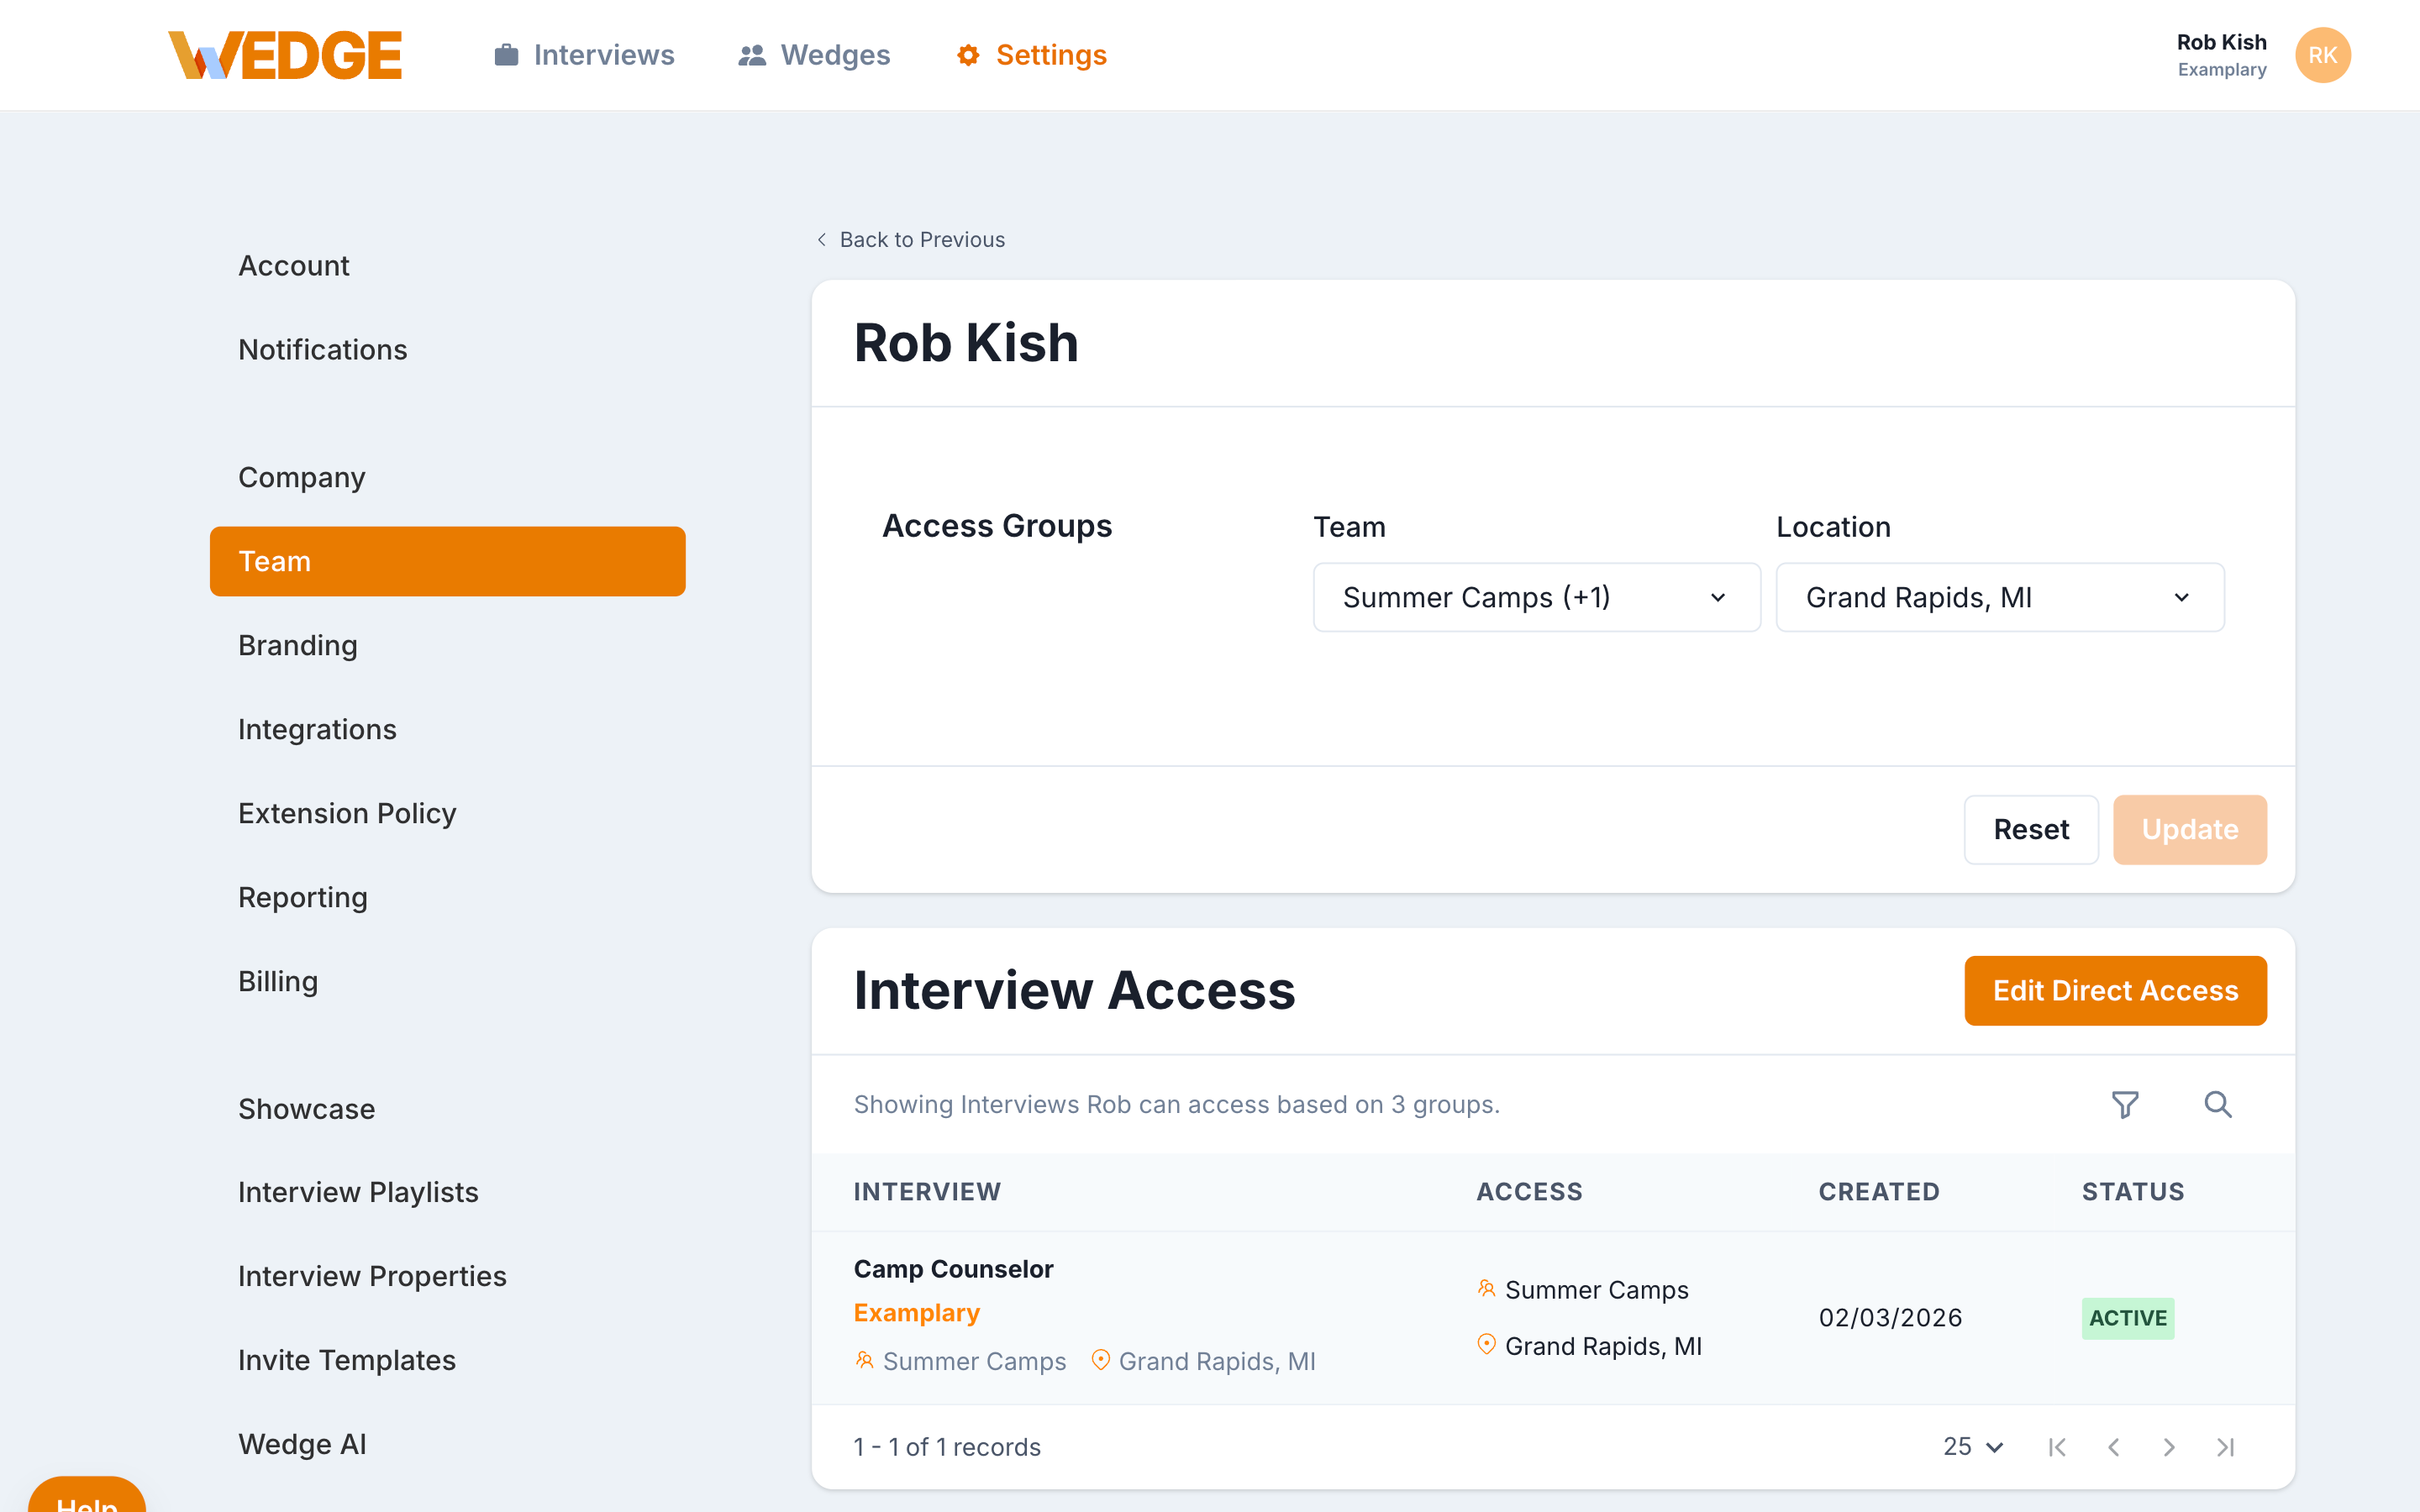Open the filter icon above the interview table
This screenshot has width=2420, height=1512.
pos(2125,1104)
